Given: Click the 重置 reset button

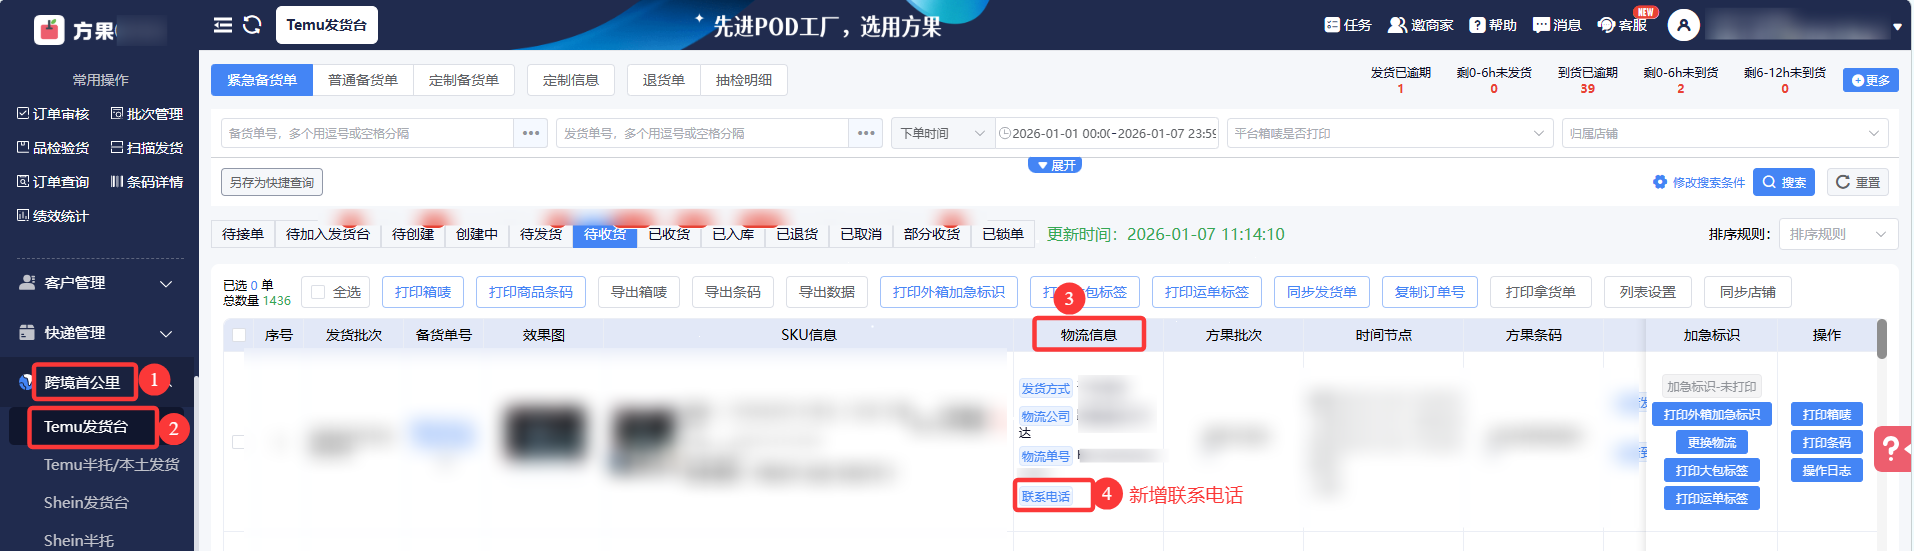Looking at the screenshot, I should [1858, 182].
